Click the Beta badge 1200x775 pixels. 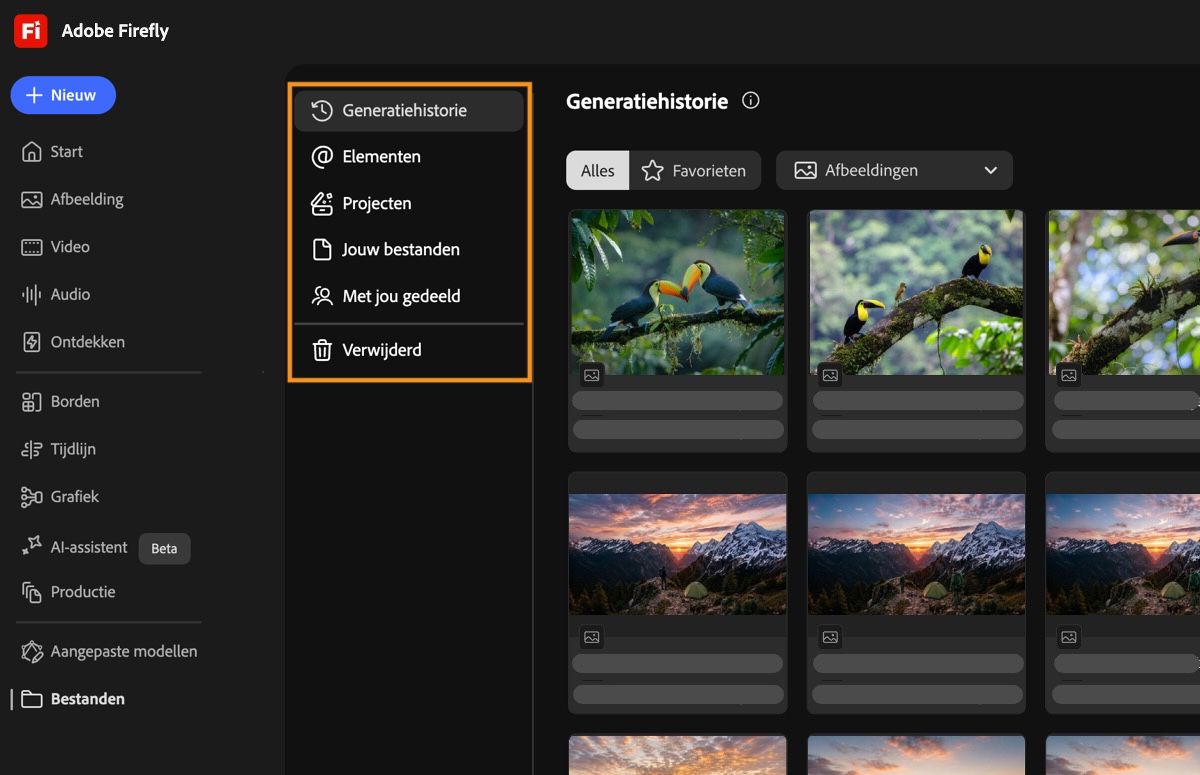click(x=164, y=548)
